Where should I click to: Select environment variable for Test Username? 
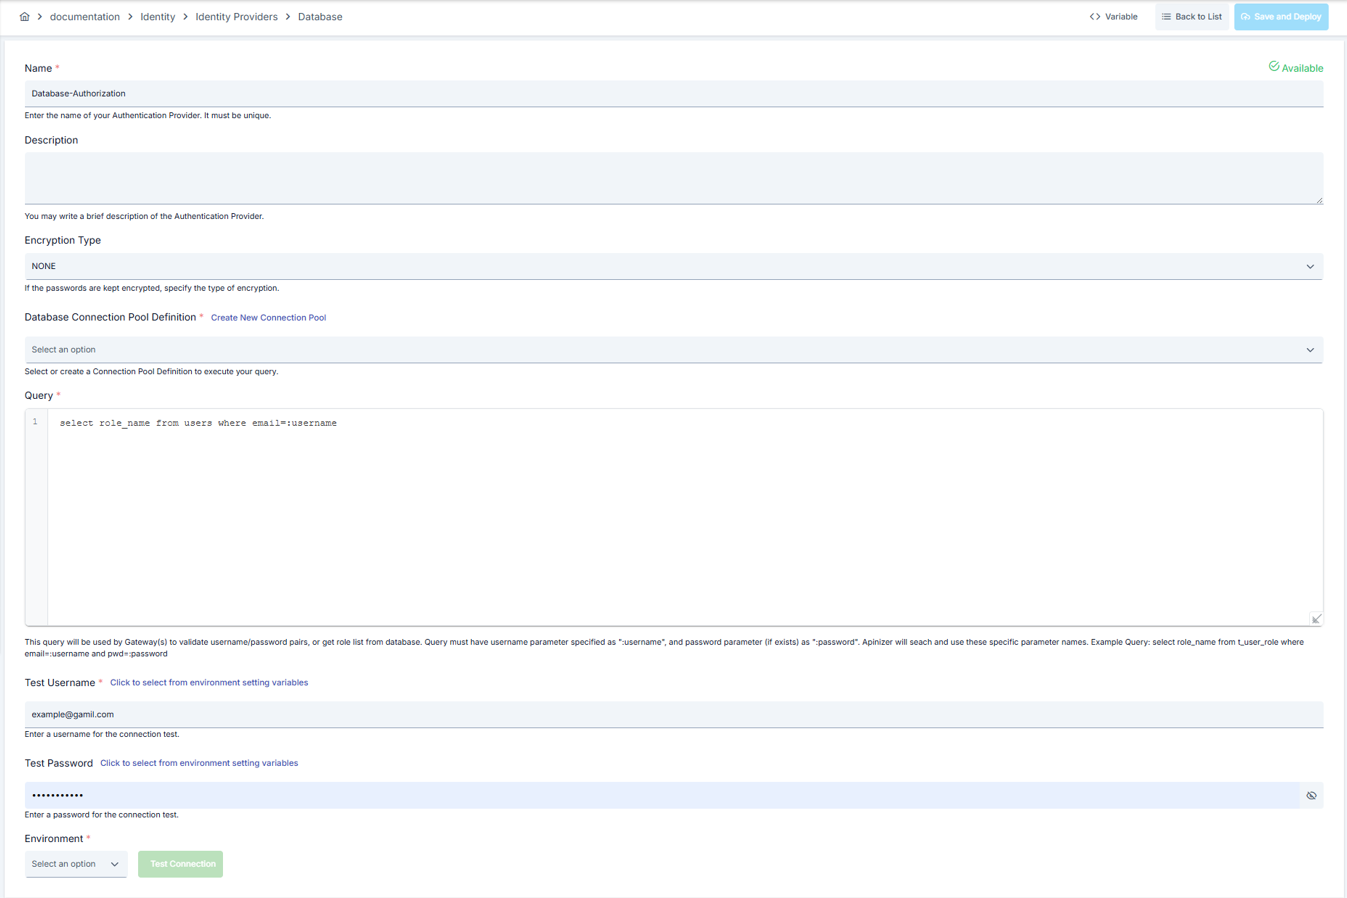coord(209,683)
